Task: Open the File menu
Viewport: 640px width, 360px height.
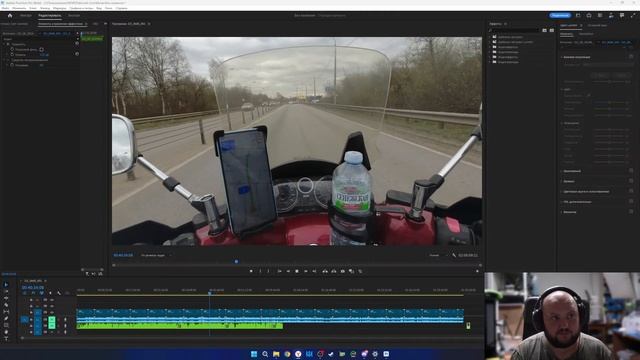Action: [x=5, y=8]
